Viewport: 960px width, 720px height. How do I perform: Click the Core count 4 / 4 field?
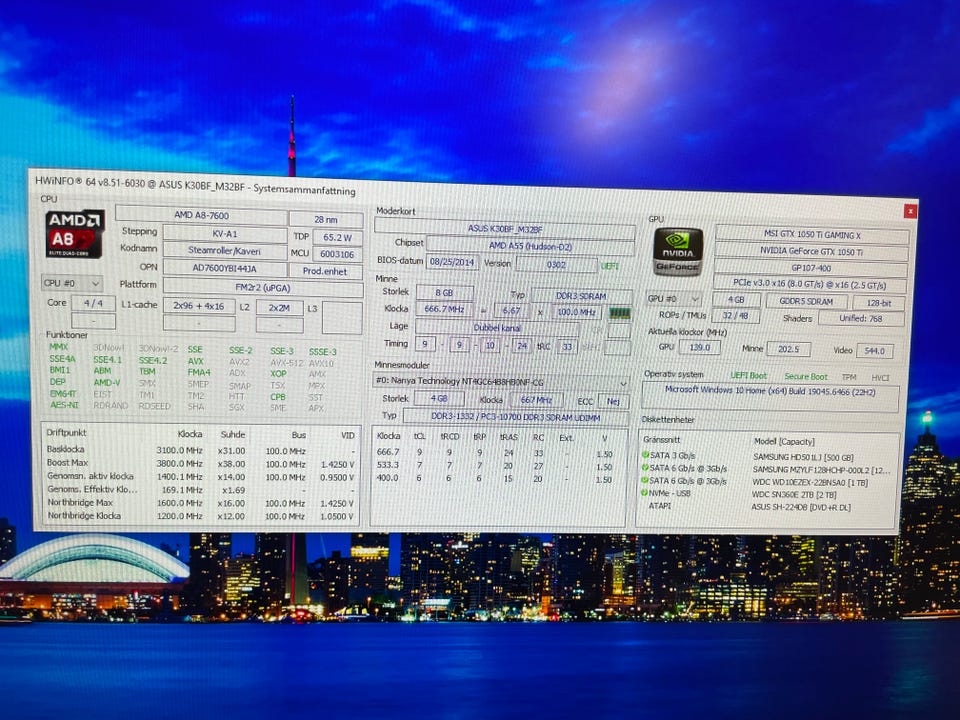pos(93,303)
